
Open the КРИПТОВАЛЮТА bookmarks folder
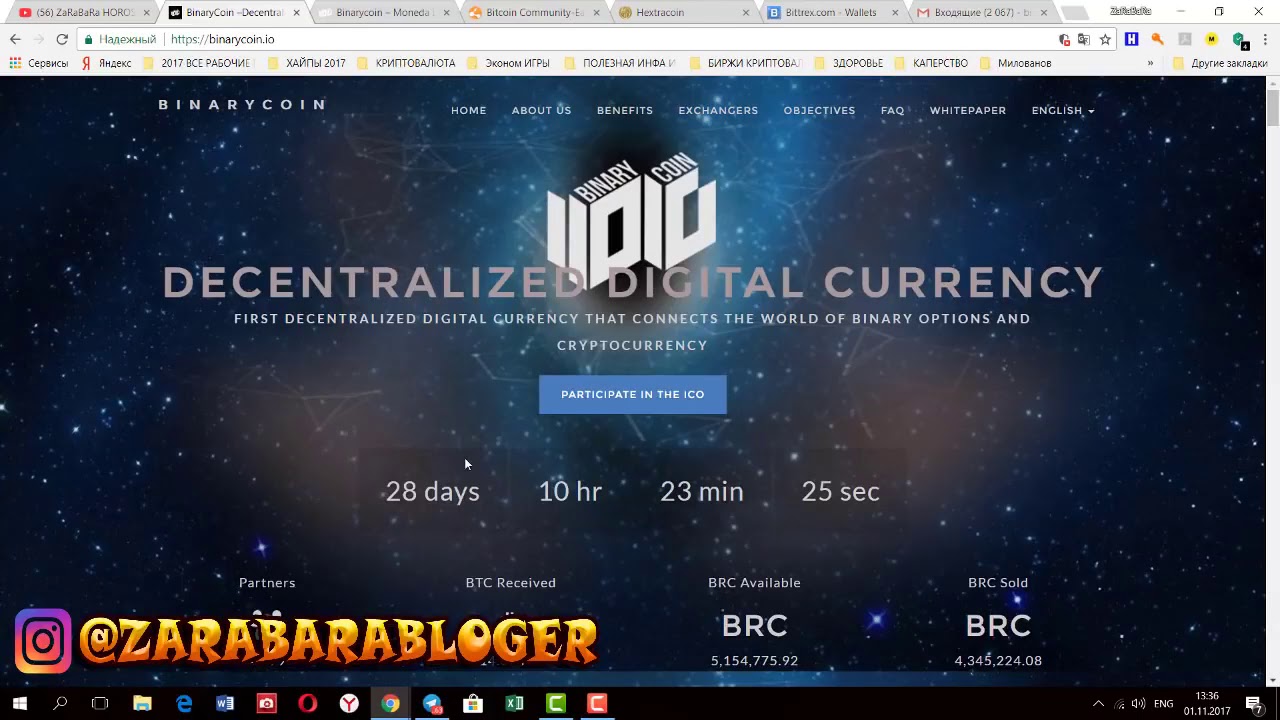pyautogui.click(x=406, y=63)
